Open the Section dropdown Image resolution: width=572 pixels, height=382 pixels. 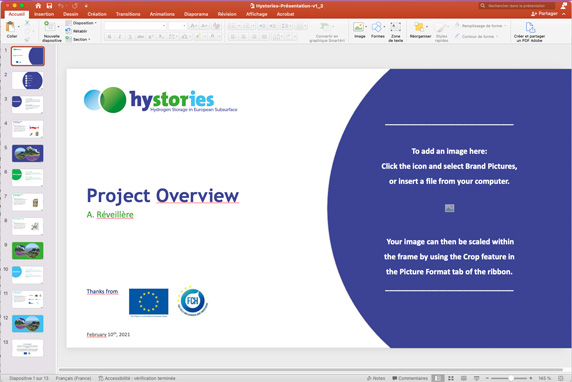78,39
